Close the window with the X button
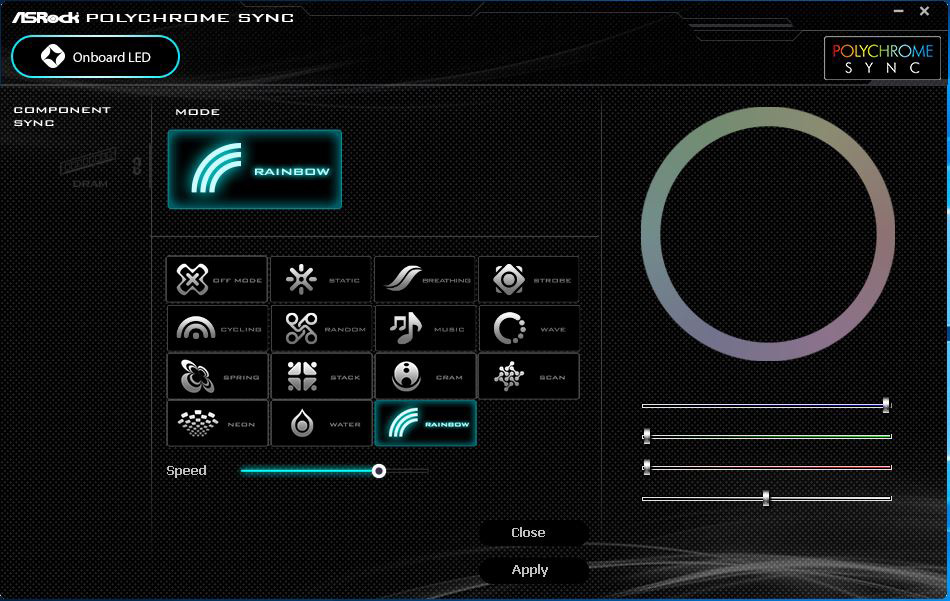Viewport: 950px width, 601px height. pos(925,11)
